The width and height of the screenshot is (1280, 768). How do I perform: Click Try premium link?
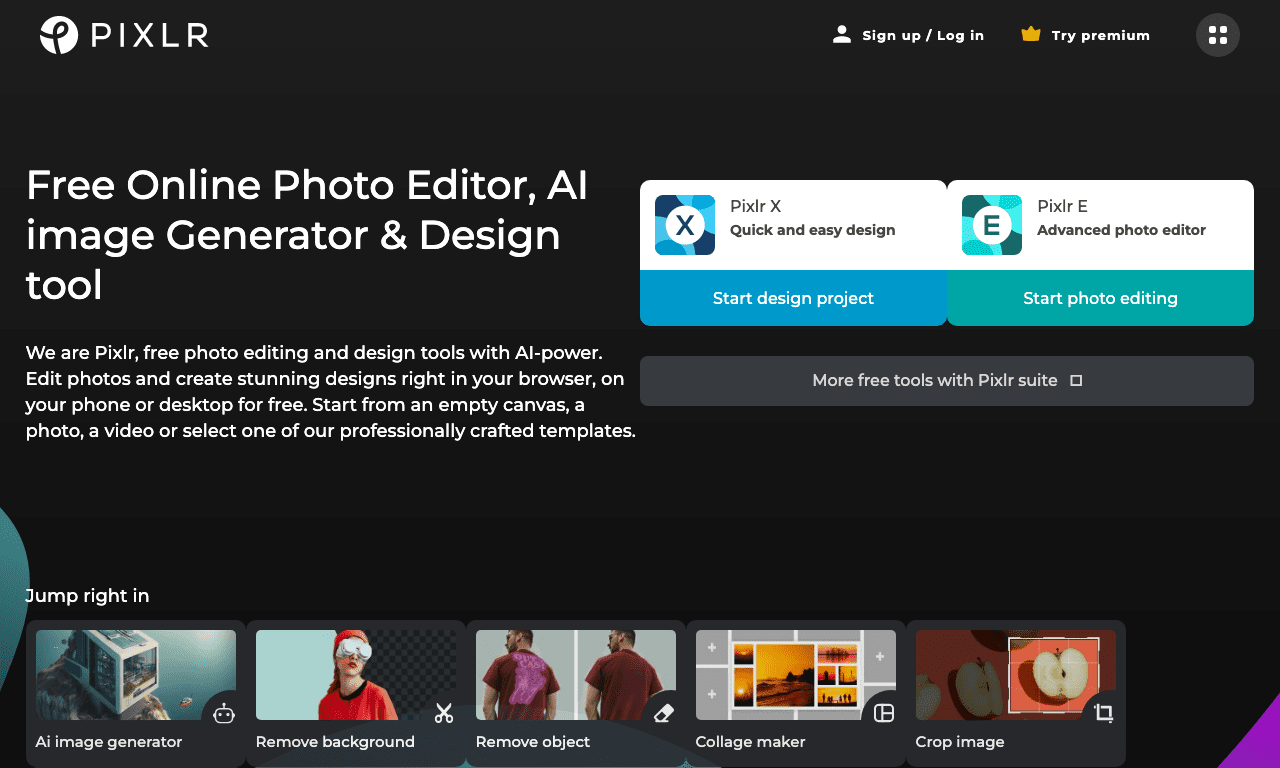(x=1085, y=35)
